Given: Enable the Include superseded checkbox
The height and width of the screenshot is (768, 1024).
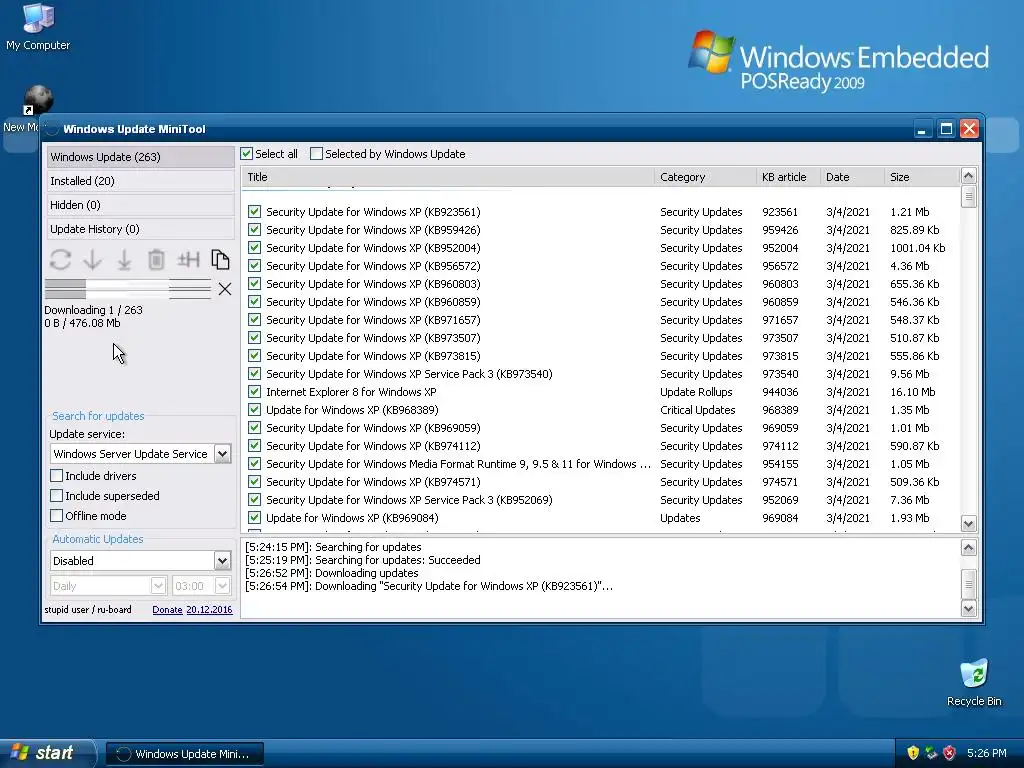Looking at the screenshot, I should 57,496.
